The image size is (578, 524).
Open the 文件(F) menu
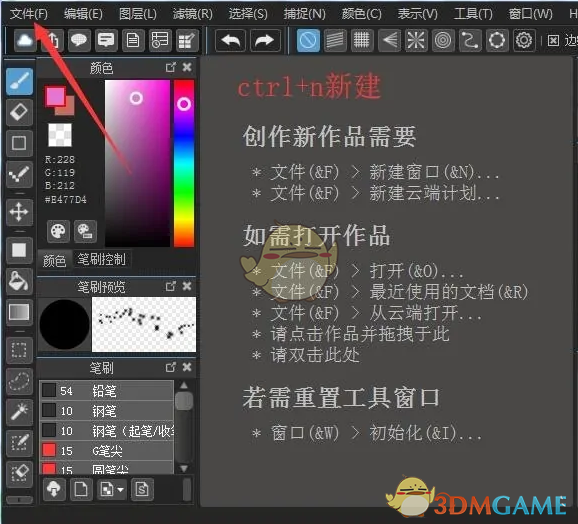(29, 14)
